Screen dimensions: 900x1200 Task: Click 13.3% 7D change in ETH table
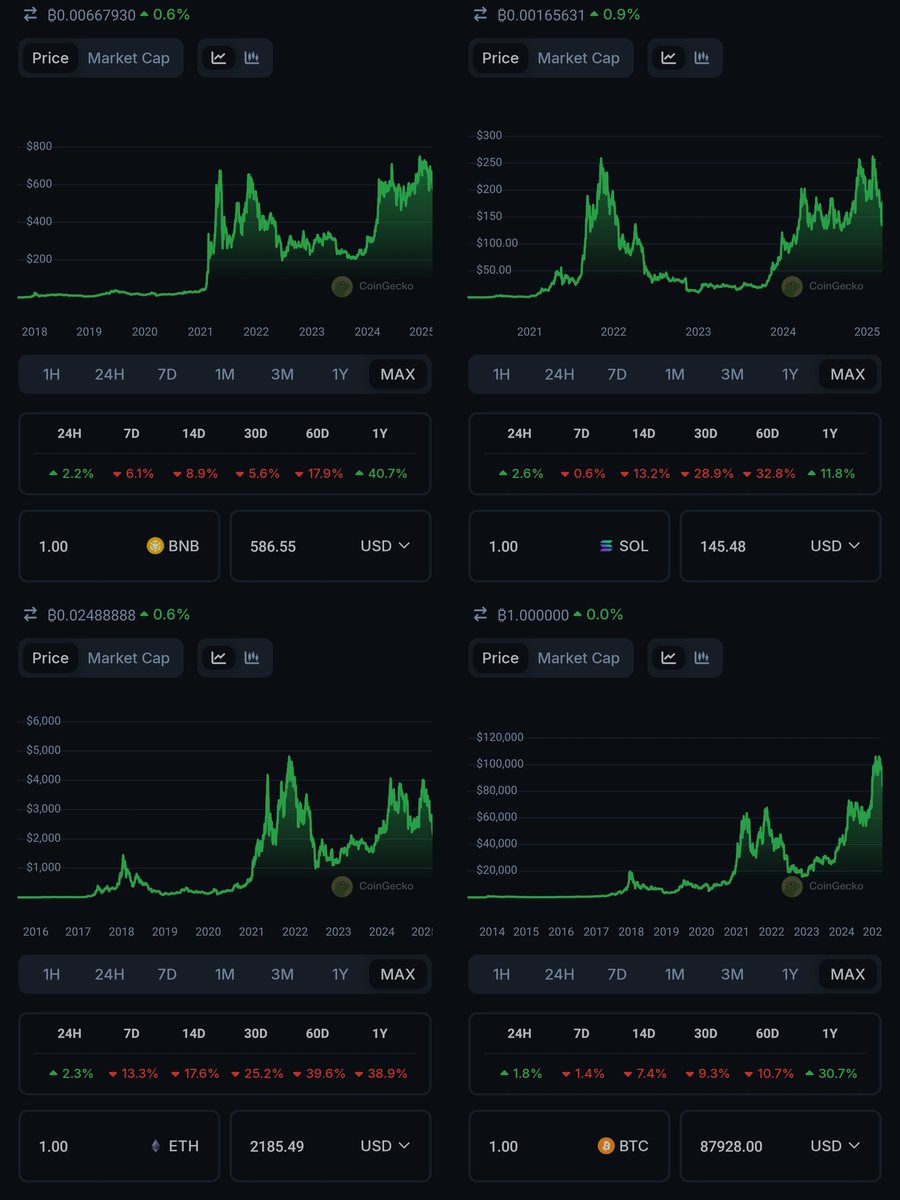pyautogui.click(x=135, y=1074)
